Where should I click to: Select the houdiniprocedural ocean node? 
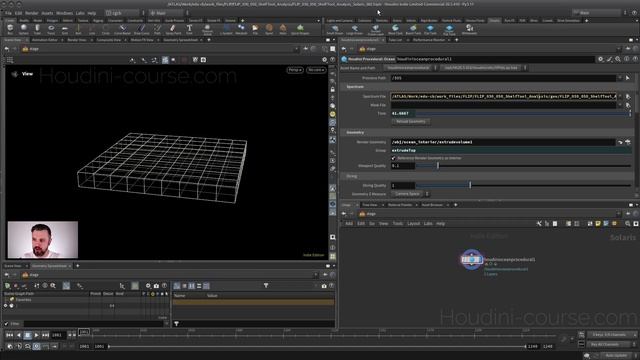click(472, 259)
